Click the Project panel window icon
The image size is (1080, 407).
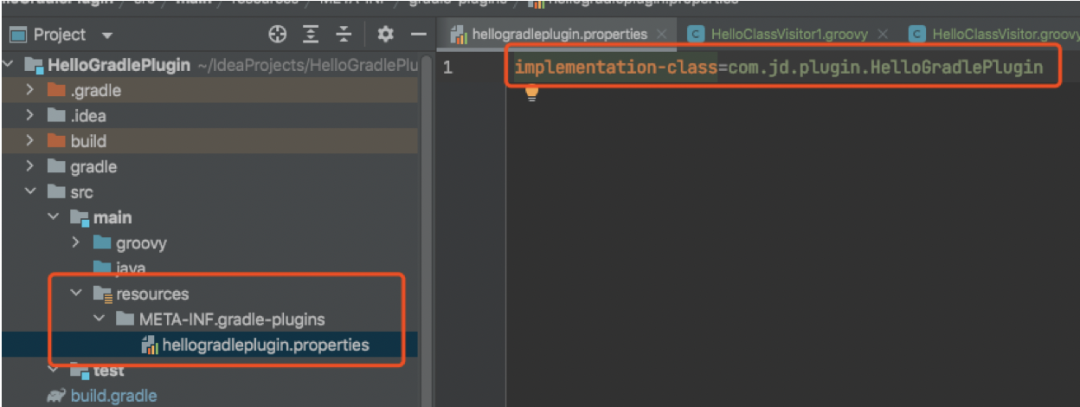(17, 34)
